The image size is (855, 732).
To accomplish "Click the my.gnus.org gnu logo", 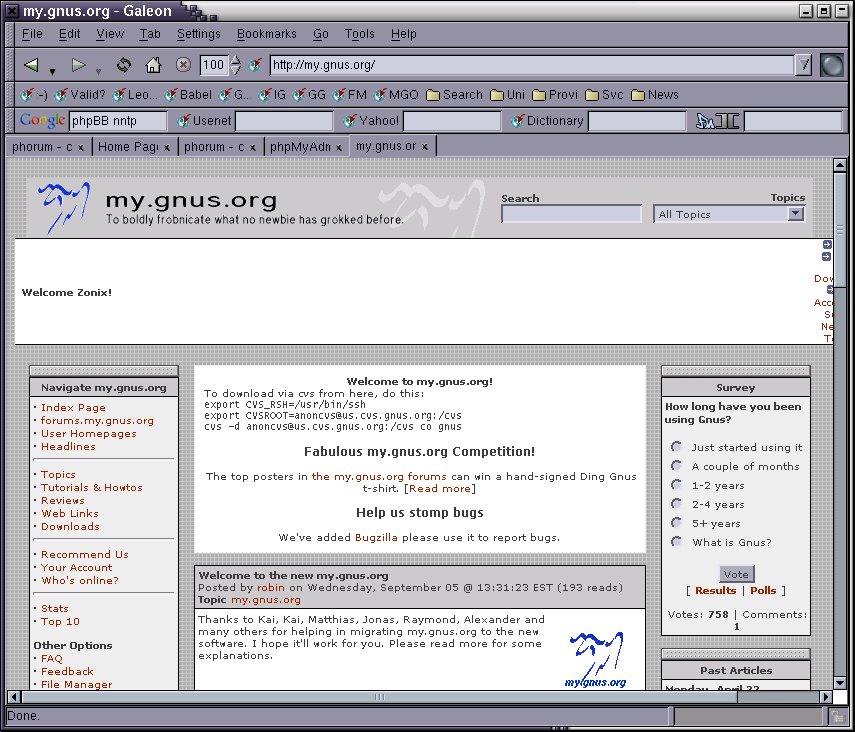I will [x=64, y=207].
